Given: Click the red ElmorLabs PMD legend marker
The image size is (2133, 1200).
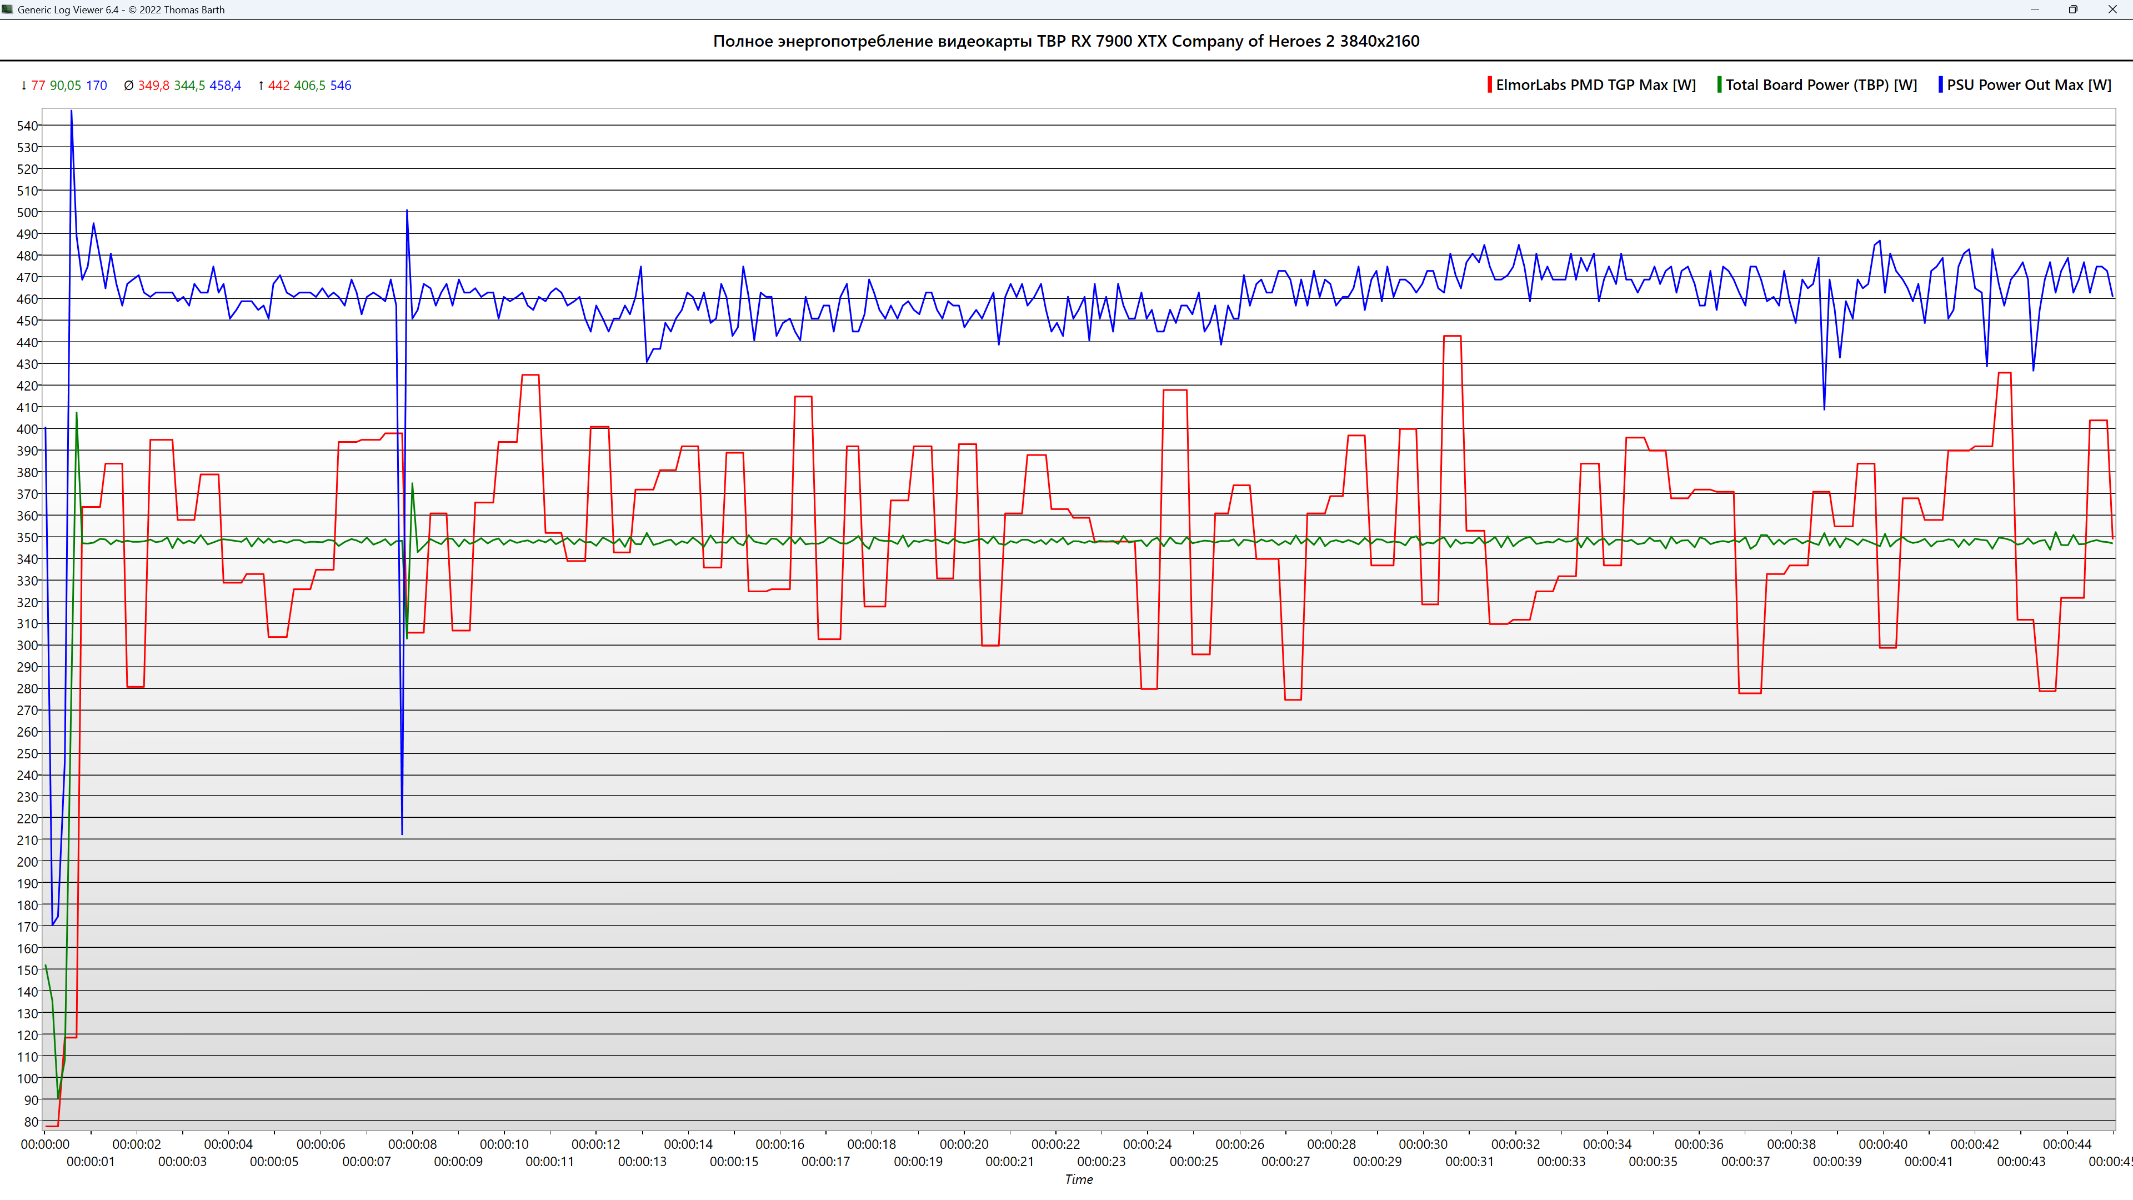Looking at the screenshot, I should pos(1489,85).
